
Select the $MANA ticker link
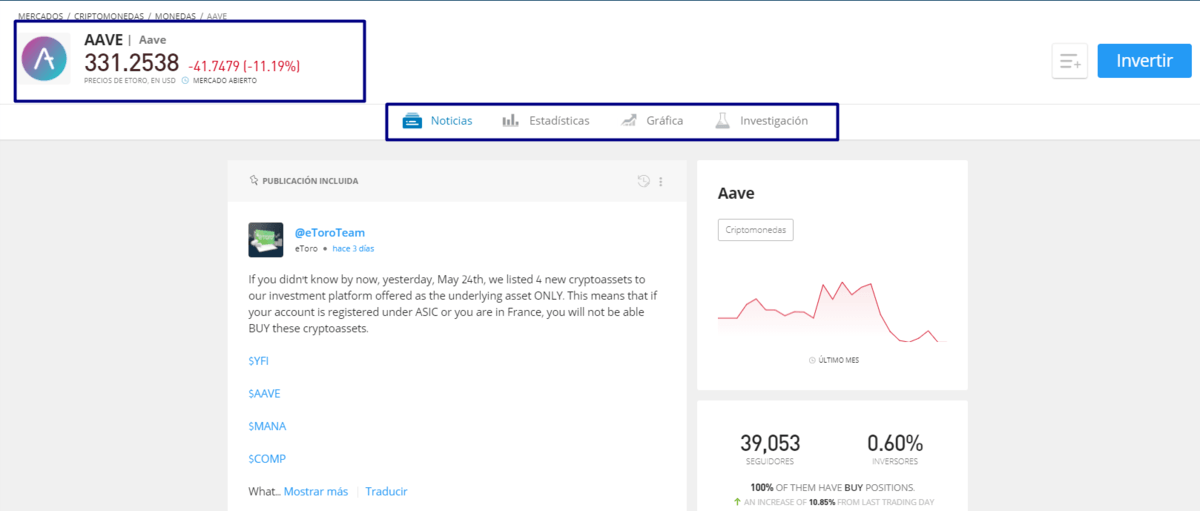(267, 426)
